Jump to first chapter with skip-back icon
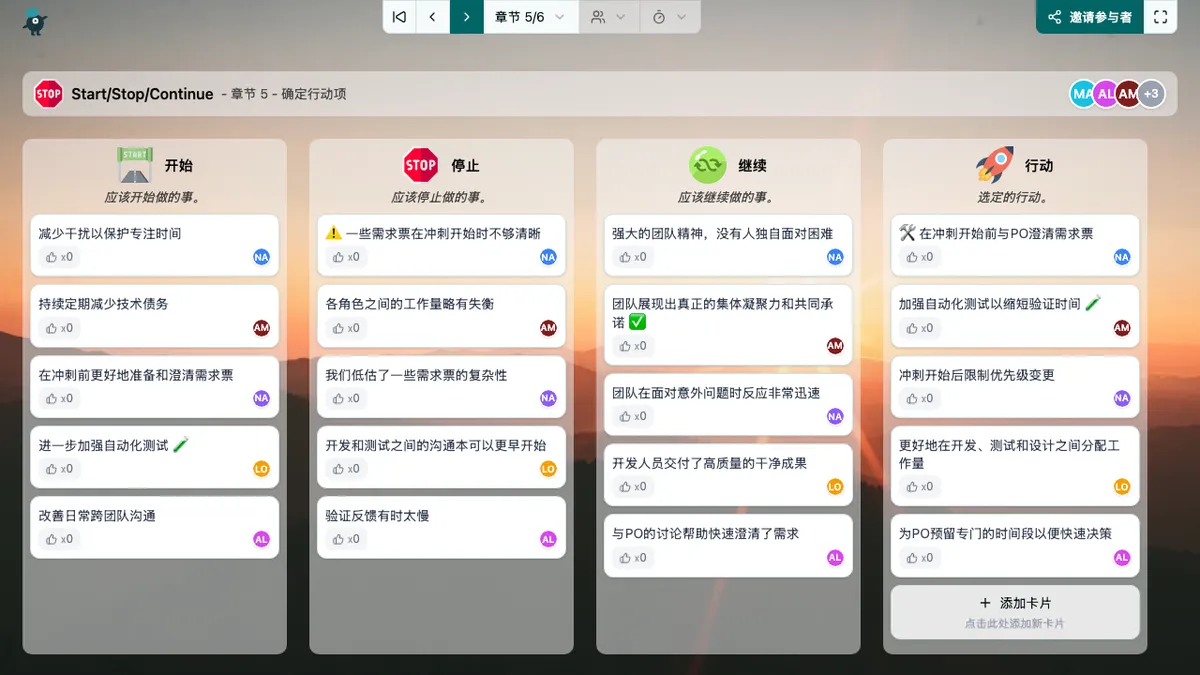1200x675 pixels. point(399,17)
